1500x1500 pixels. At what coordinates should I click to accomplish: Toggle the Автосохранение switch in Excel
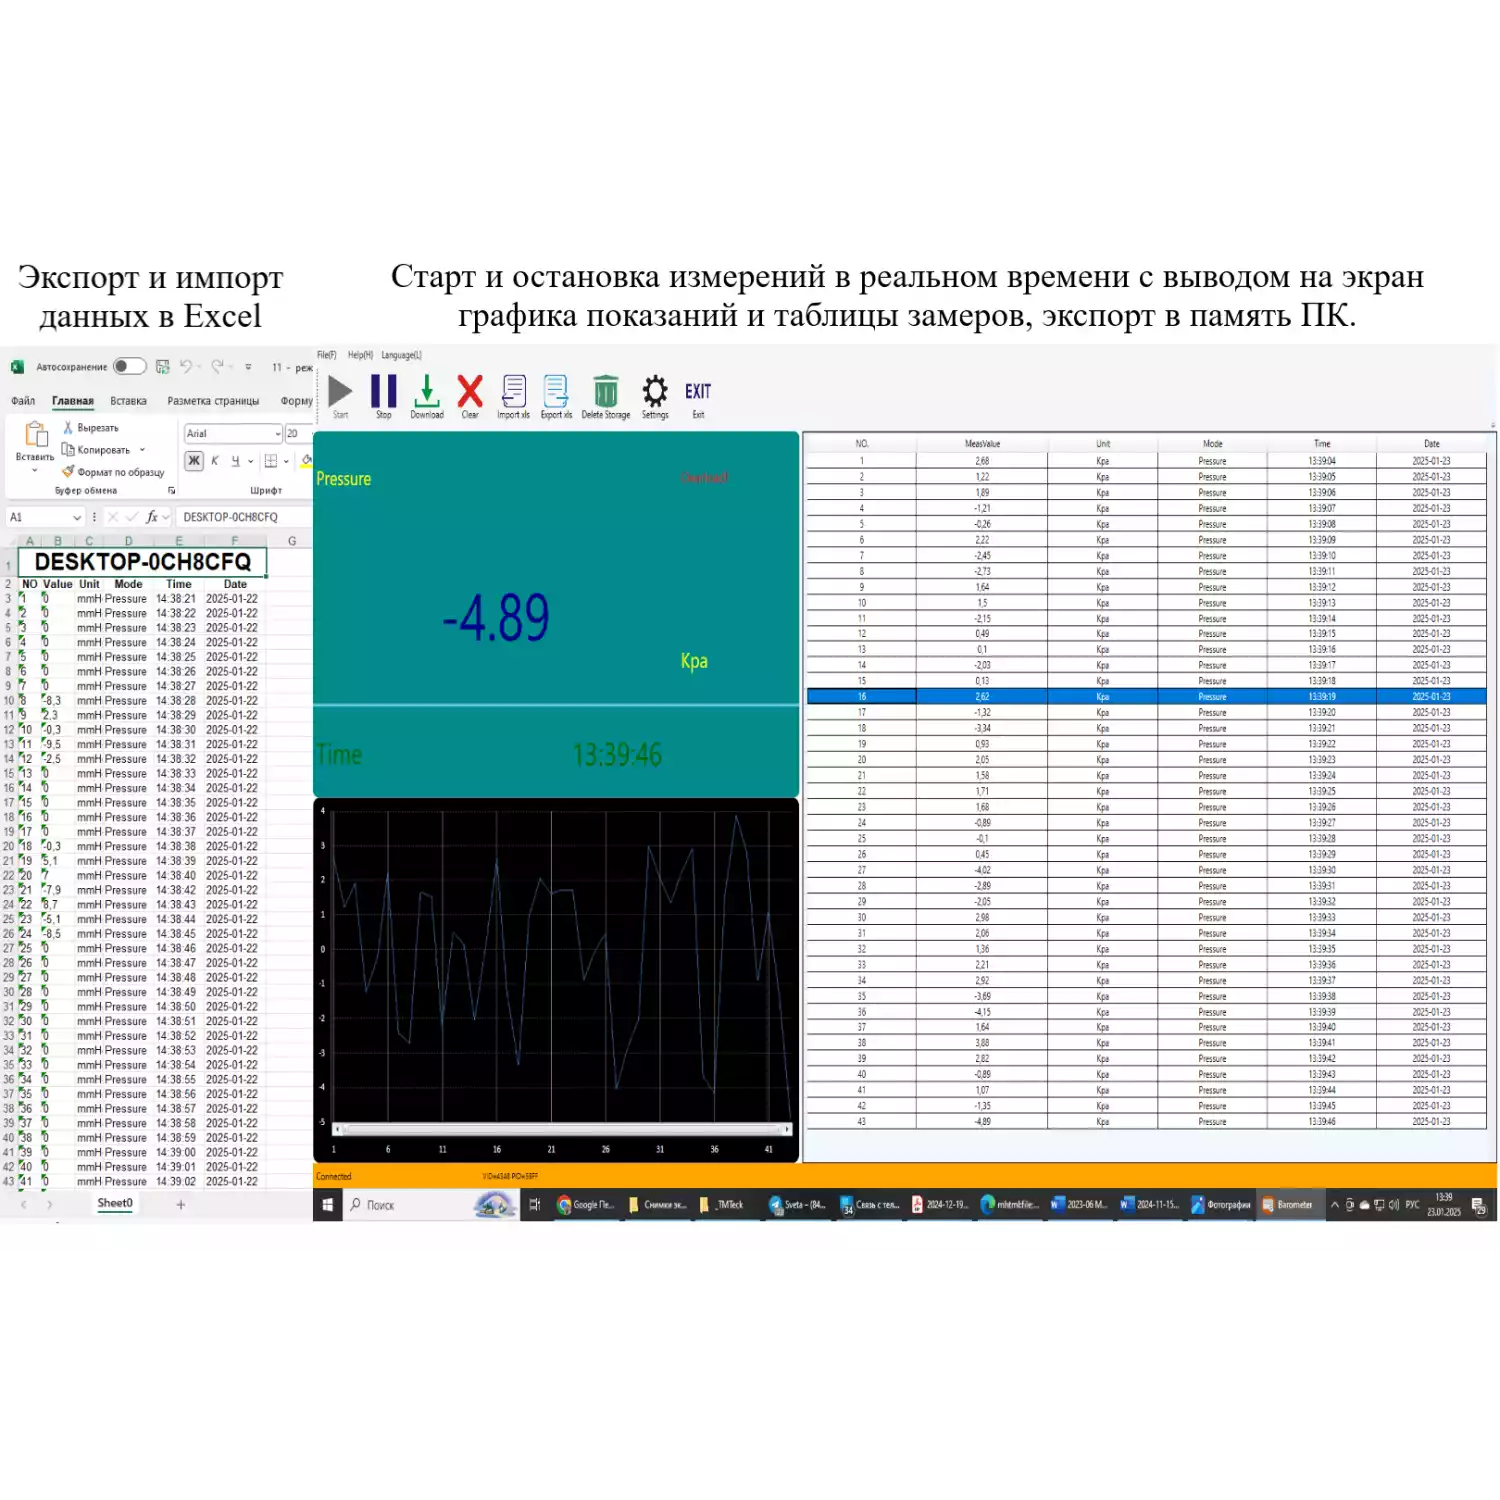point(129,367)
